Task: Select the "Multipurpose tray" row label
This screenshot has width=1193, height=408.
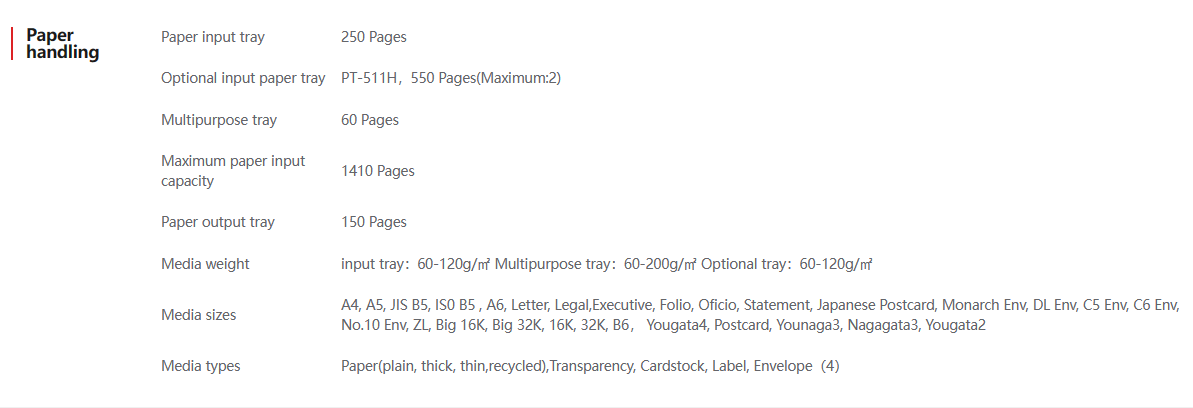Action: coord(219,120)
